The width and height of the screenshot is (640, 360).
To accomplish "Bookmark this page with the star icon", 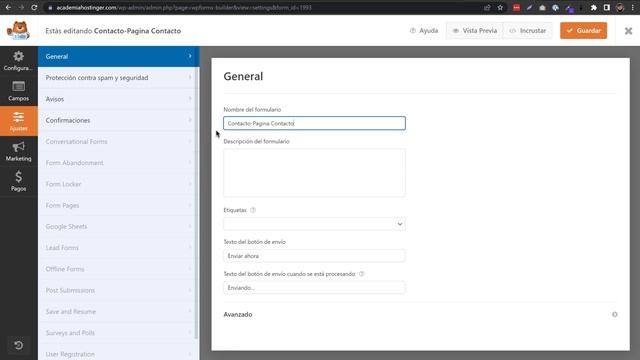I will (500, 7).
